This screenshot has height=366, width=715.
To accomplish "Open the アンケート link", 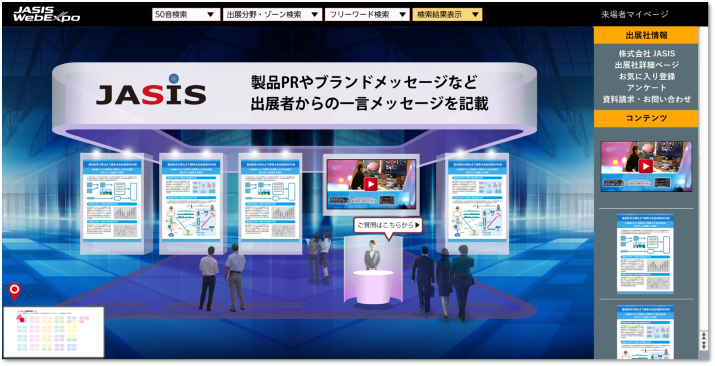I will coord(647,88).
